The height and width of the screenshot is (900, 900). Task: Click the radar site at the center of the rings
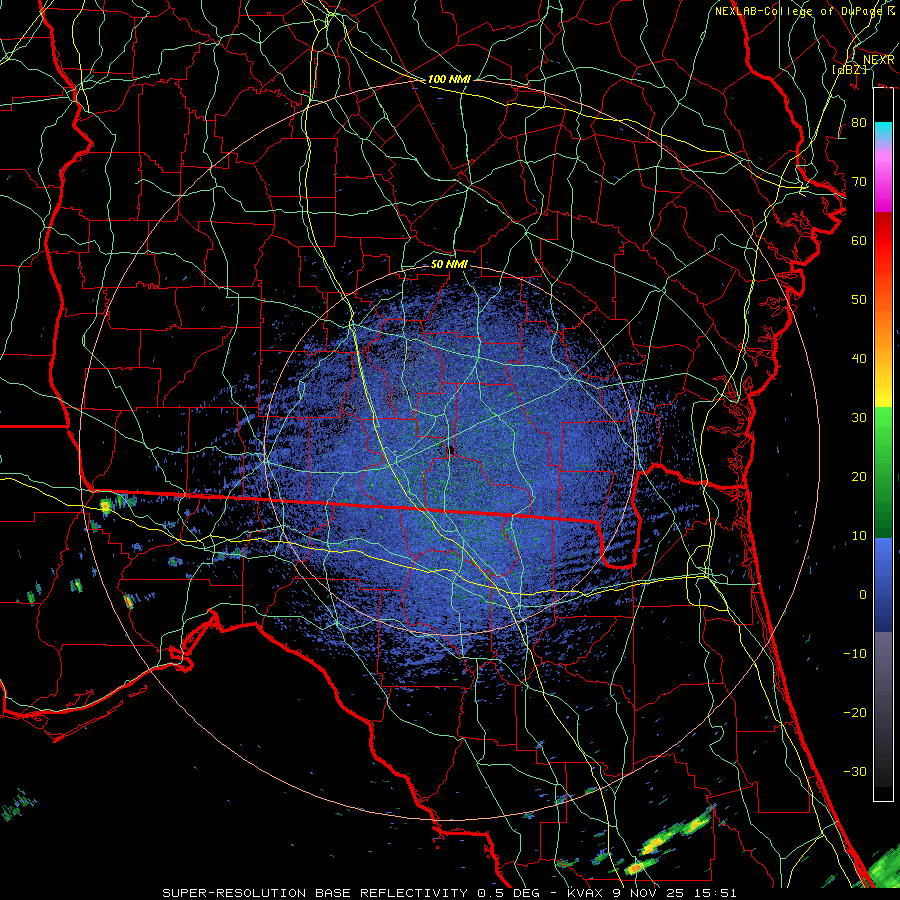pos(451,450)
